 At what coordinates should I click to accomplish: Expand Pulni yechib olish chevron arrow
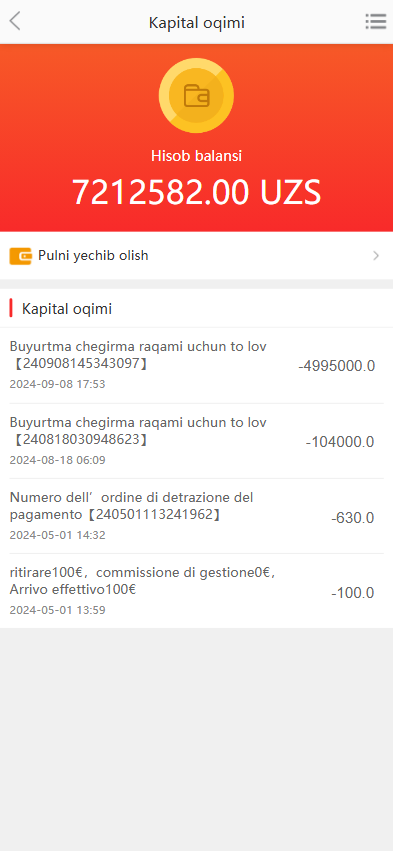point(376,256)
